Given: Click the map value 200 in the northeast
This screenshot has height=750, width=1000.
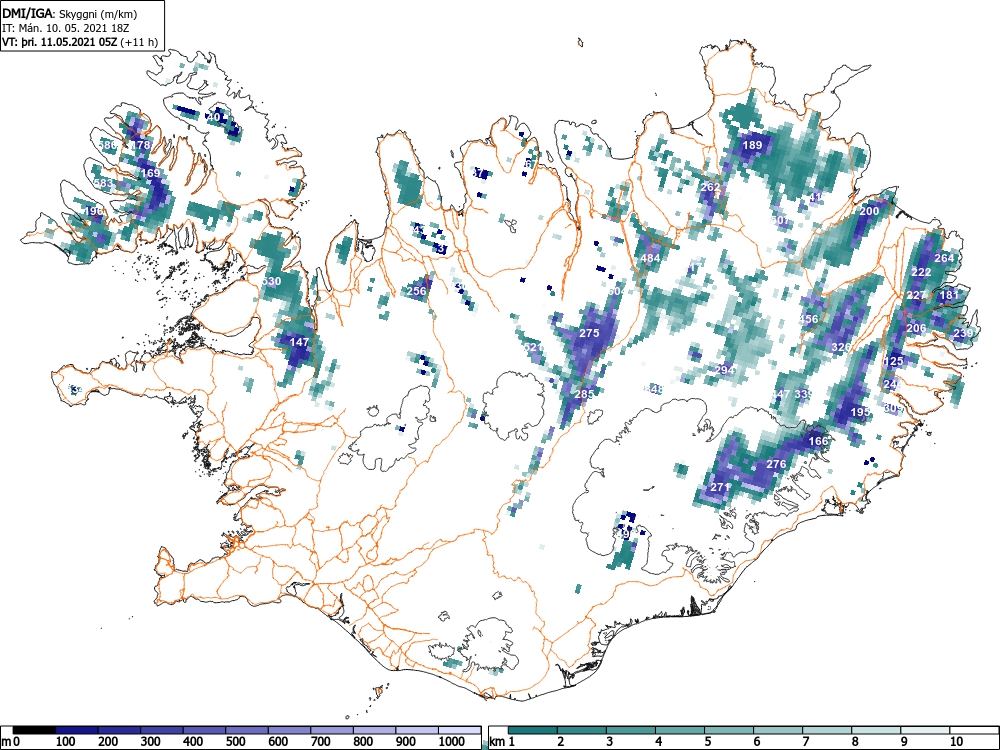Looking at the screenshot, I should tap(869, 211).
